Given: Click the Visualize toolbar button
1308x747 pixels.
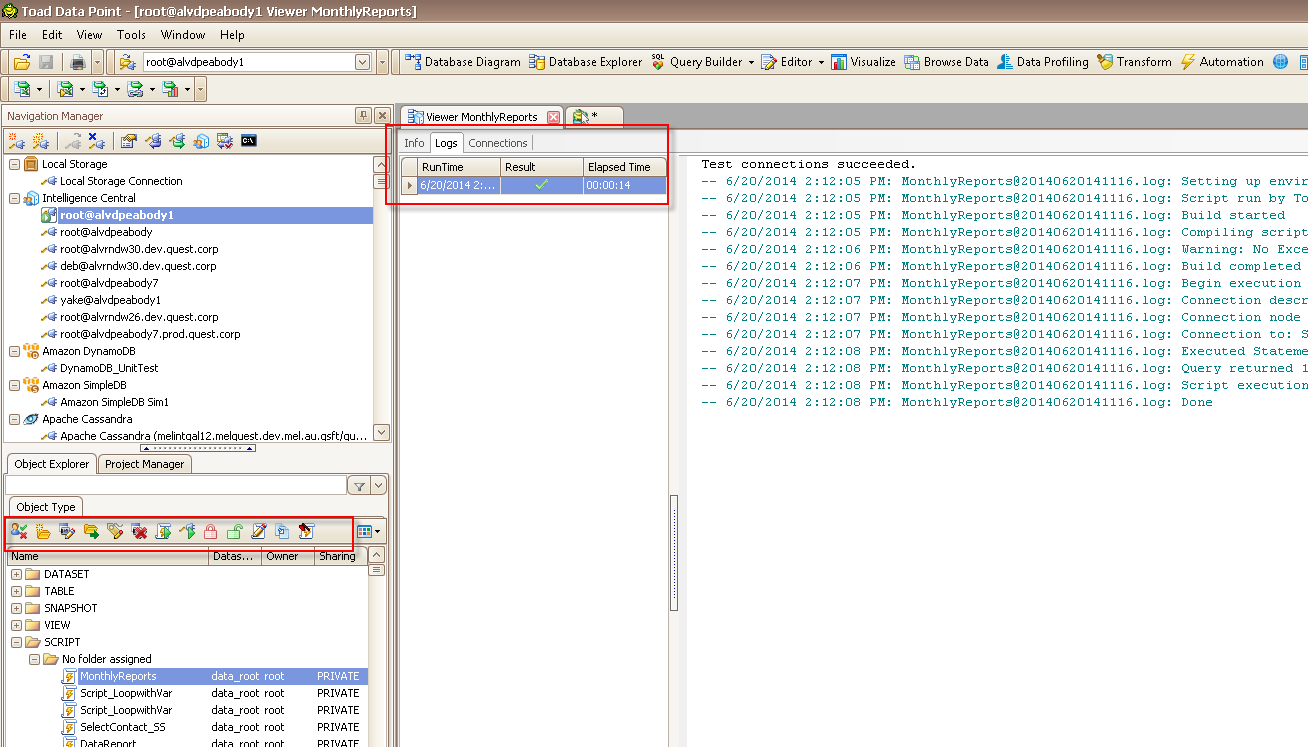Looking at the screenshot, I should [863, 62].
